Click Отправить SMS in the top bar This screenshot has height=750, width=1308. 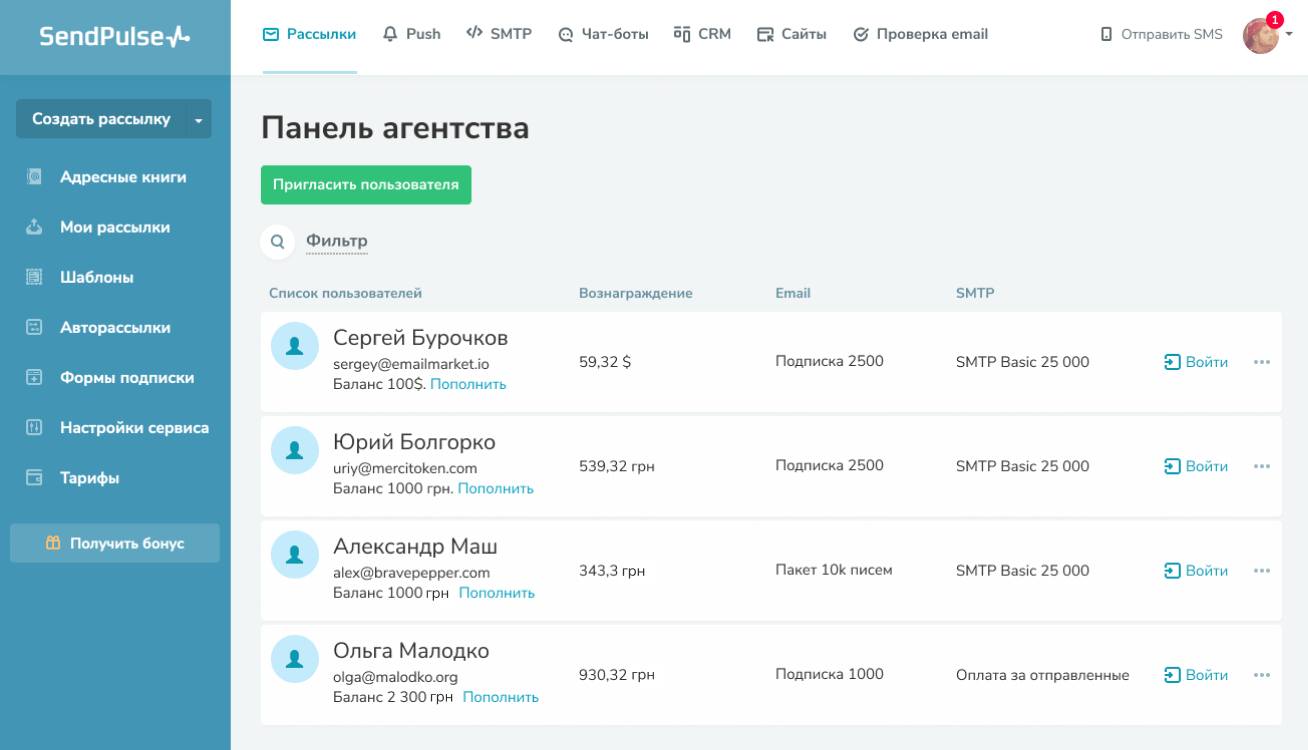(1161, 34)
